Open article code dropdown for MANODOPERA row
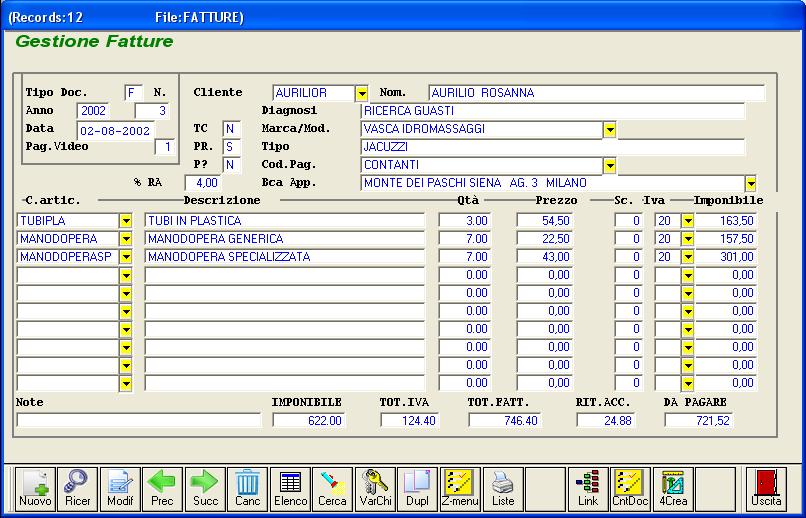Viewport: 806px width, 518px height. pyautogui.click(x=126, y=239)
